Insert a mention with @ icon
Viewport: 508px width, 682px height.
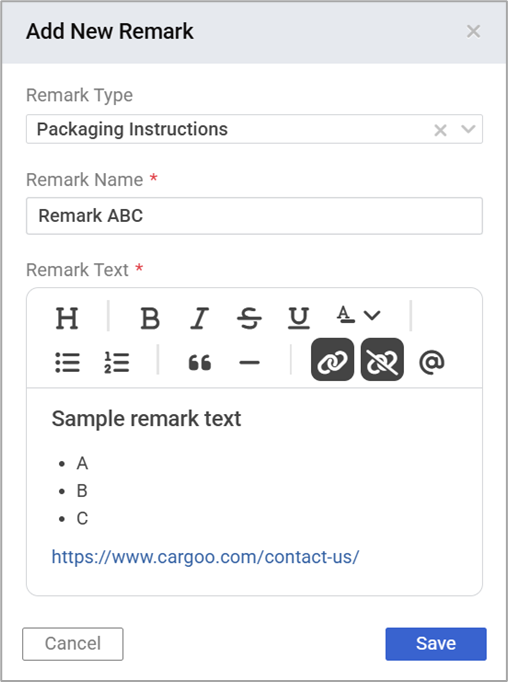click(x=431, y=362)
